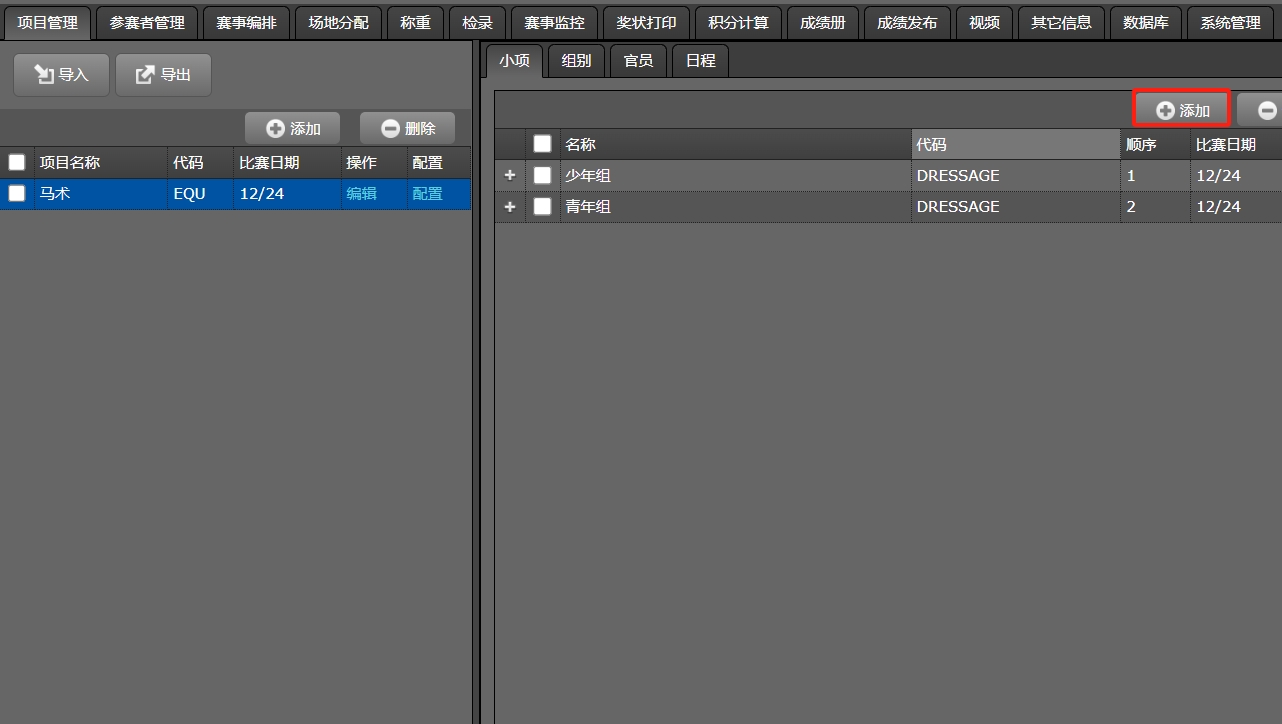Tick the checkbox for 马术 project

point(17,194)
